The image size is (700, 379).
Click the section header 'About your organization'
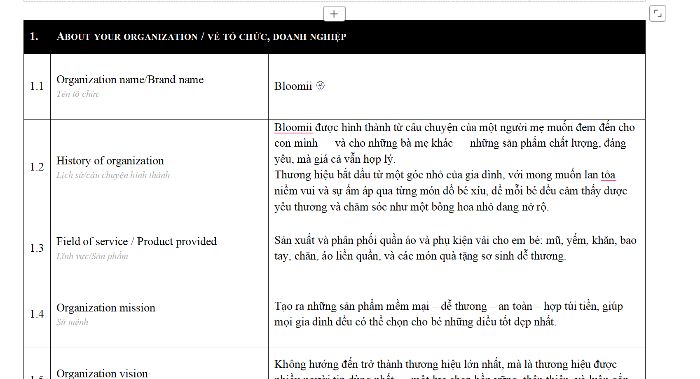coord(334,37)
